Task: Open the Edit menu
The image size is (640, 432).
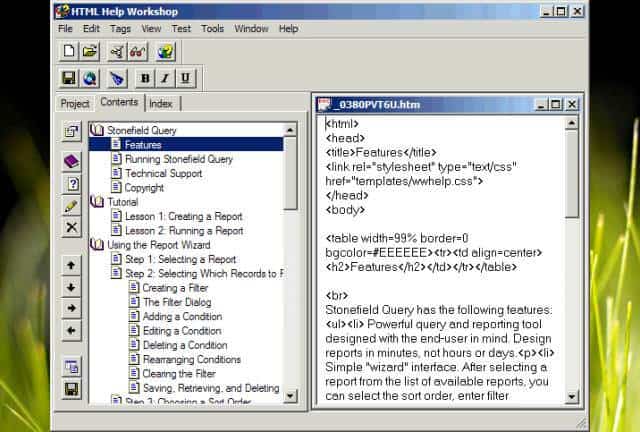Action: (x=91, y=29)
